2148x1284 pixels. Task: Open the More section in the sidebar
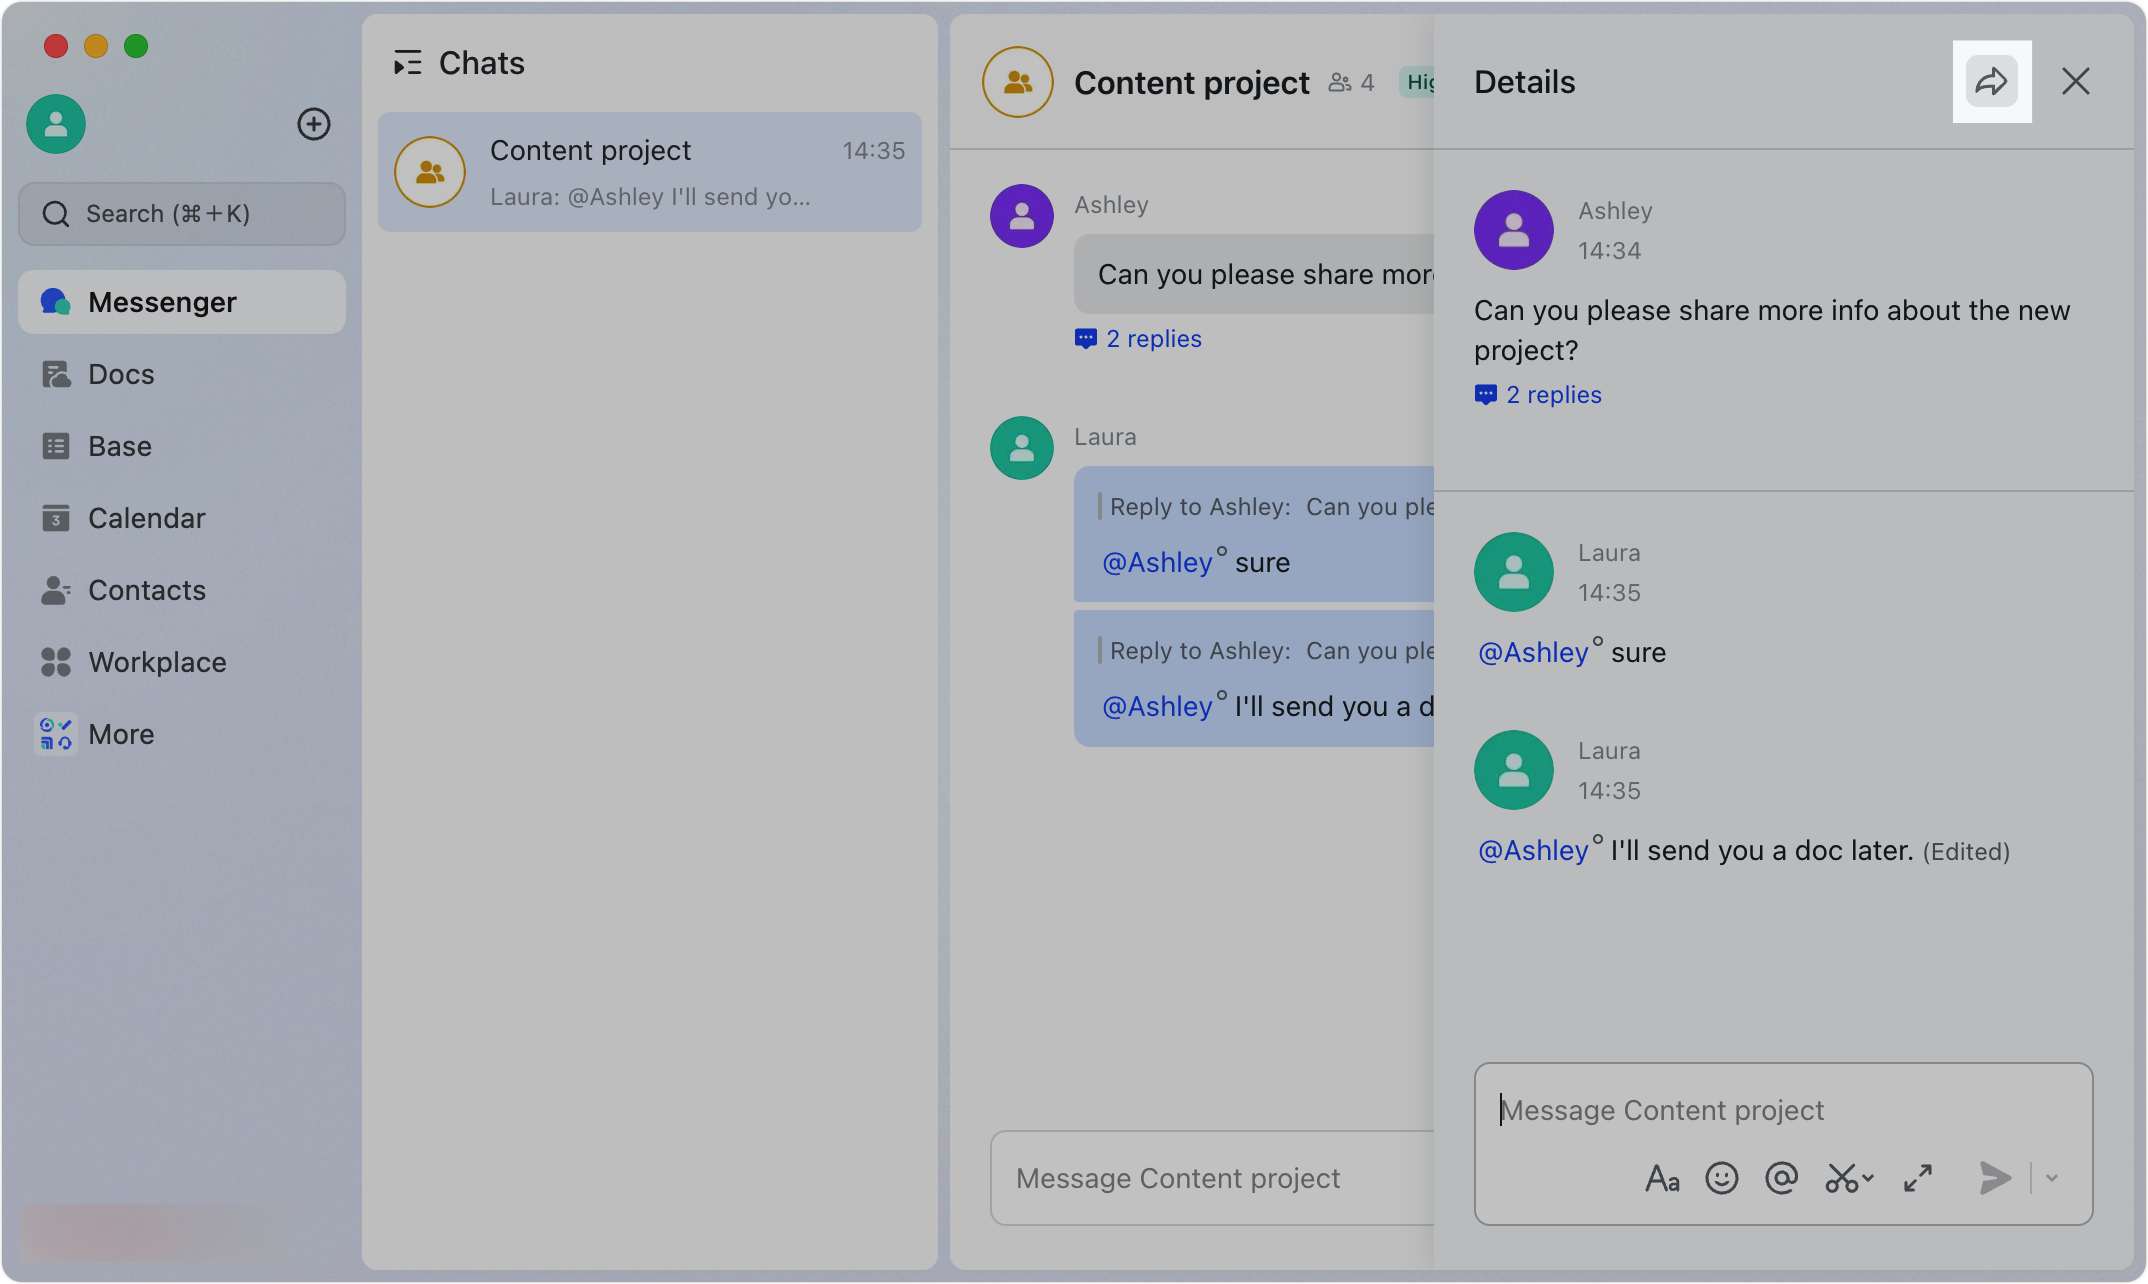pos(120,734)
